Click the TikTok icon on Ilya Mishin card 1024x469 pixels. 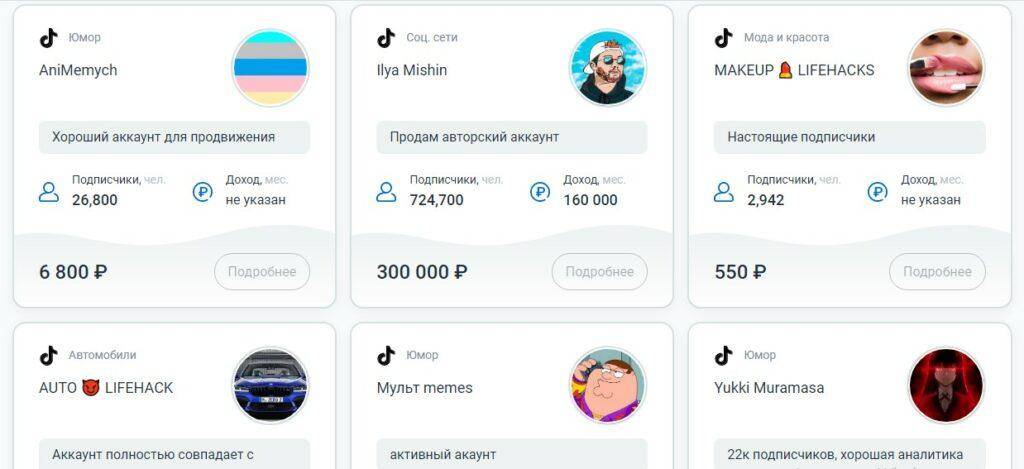386,38
